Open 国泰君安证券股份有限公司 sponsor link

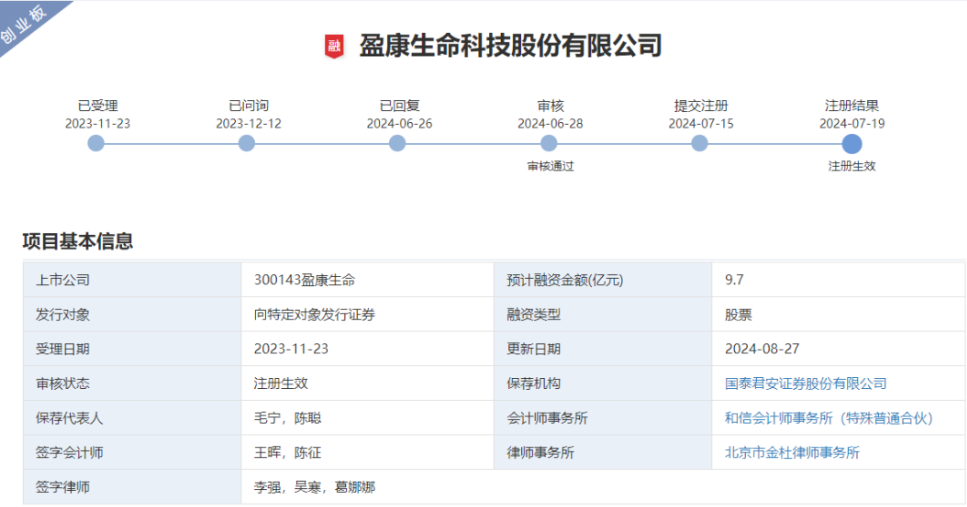[x=805, y=384]
